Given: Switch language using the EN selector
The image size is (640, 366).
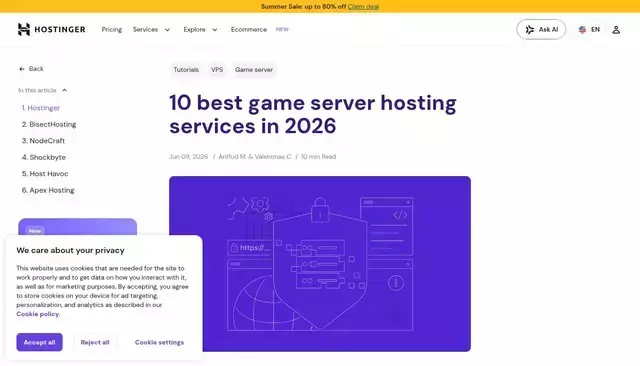Looking at the screenshot, I should click(x=596, y=29).
